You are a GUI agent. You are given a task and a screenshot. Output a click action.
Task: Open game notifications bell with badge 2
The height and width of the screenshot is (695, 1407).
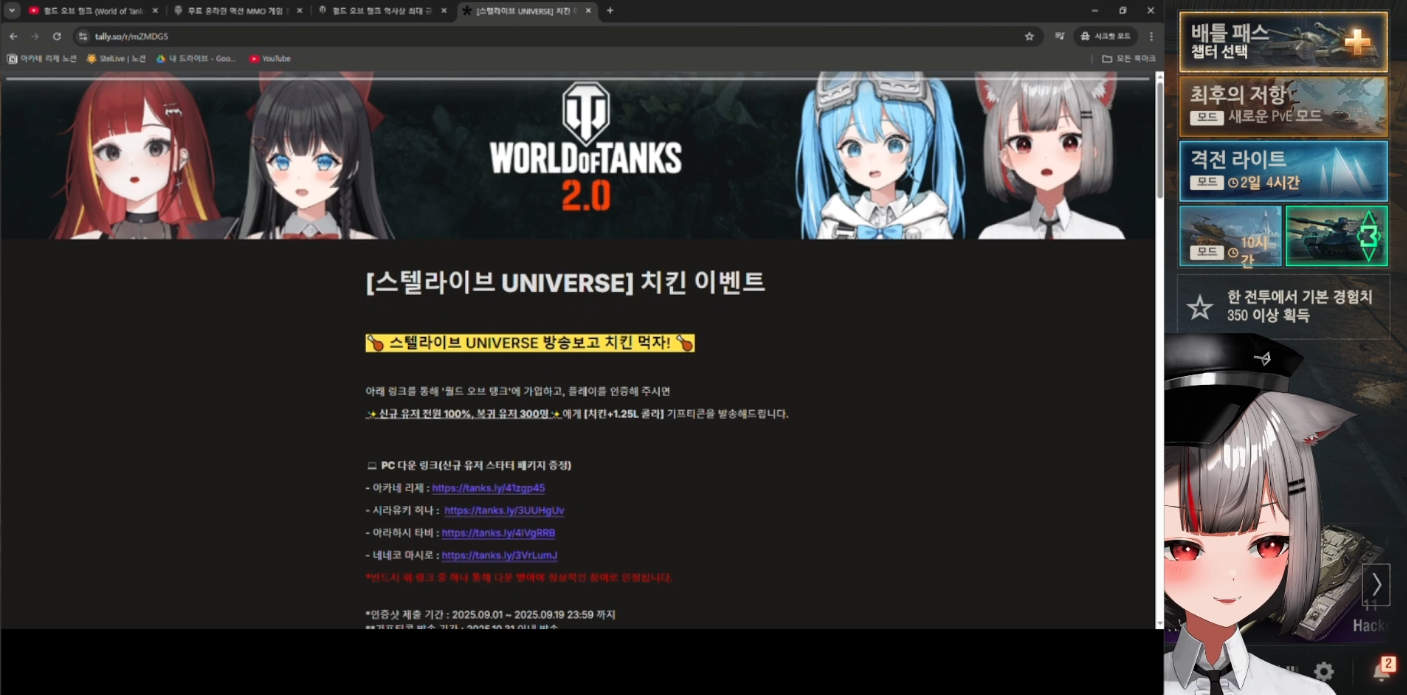(1383, 670)
